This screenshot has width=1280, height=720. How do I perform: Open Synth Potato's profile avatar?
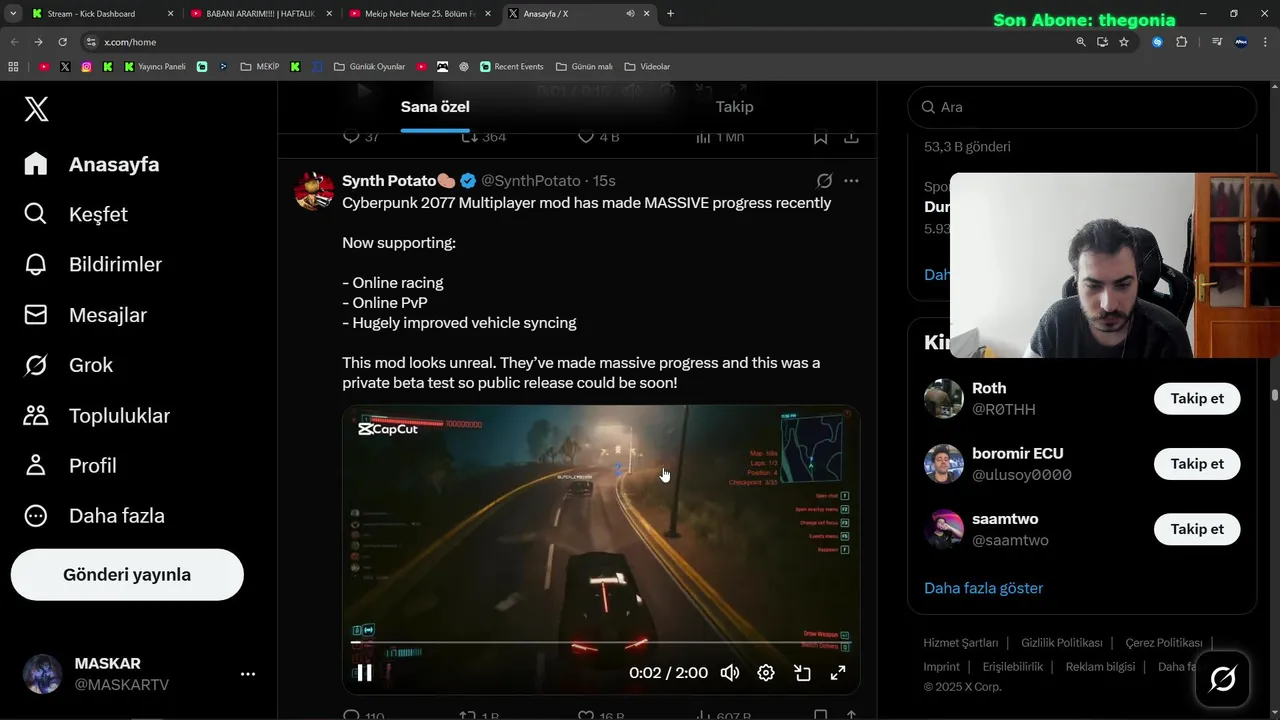314,190
